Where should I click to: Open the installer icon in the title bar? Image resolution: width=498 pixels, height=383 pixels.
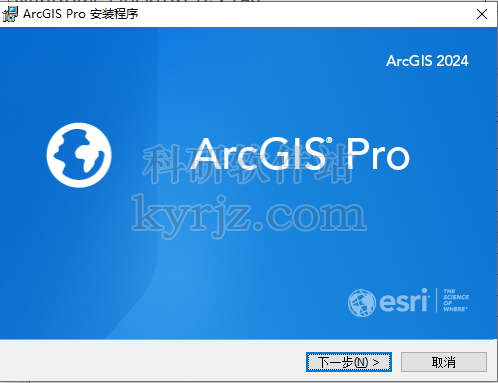tap(10, 14)
